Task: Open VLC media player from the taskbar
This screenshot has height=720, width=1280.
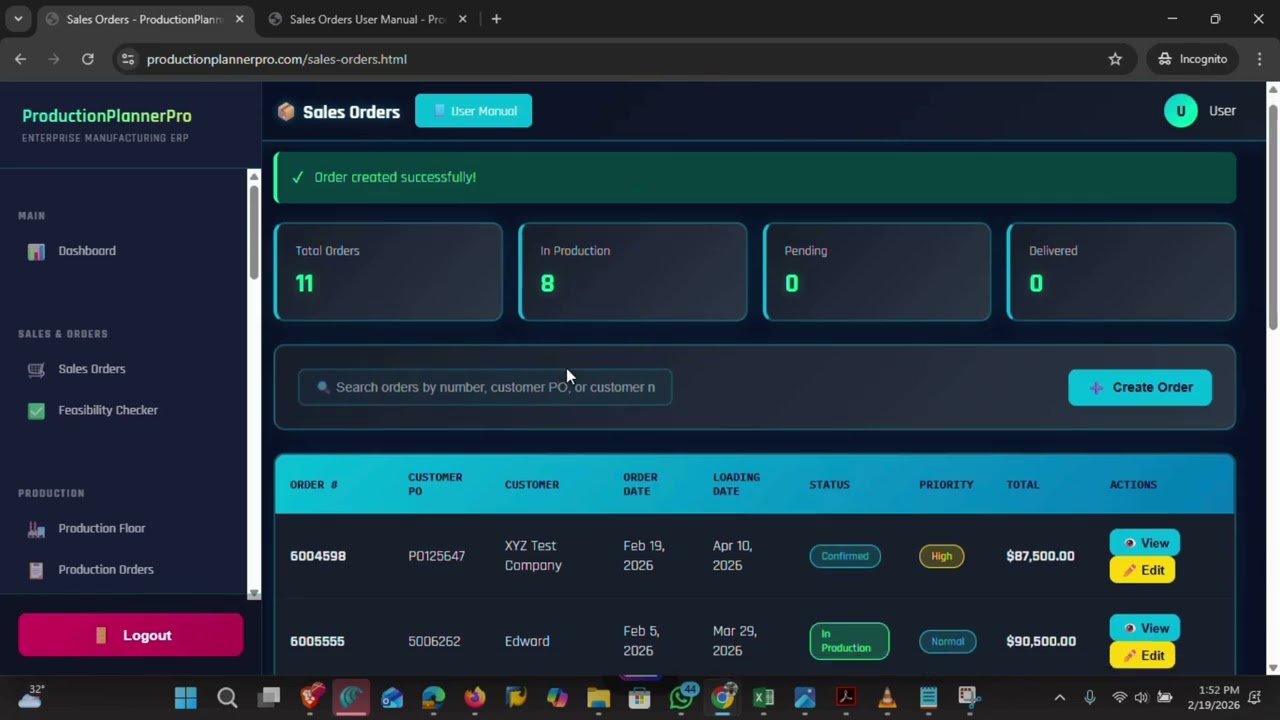Action: point(887,697)
